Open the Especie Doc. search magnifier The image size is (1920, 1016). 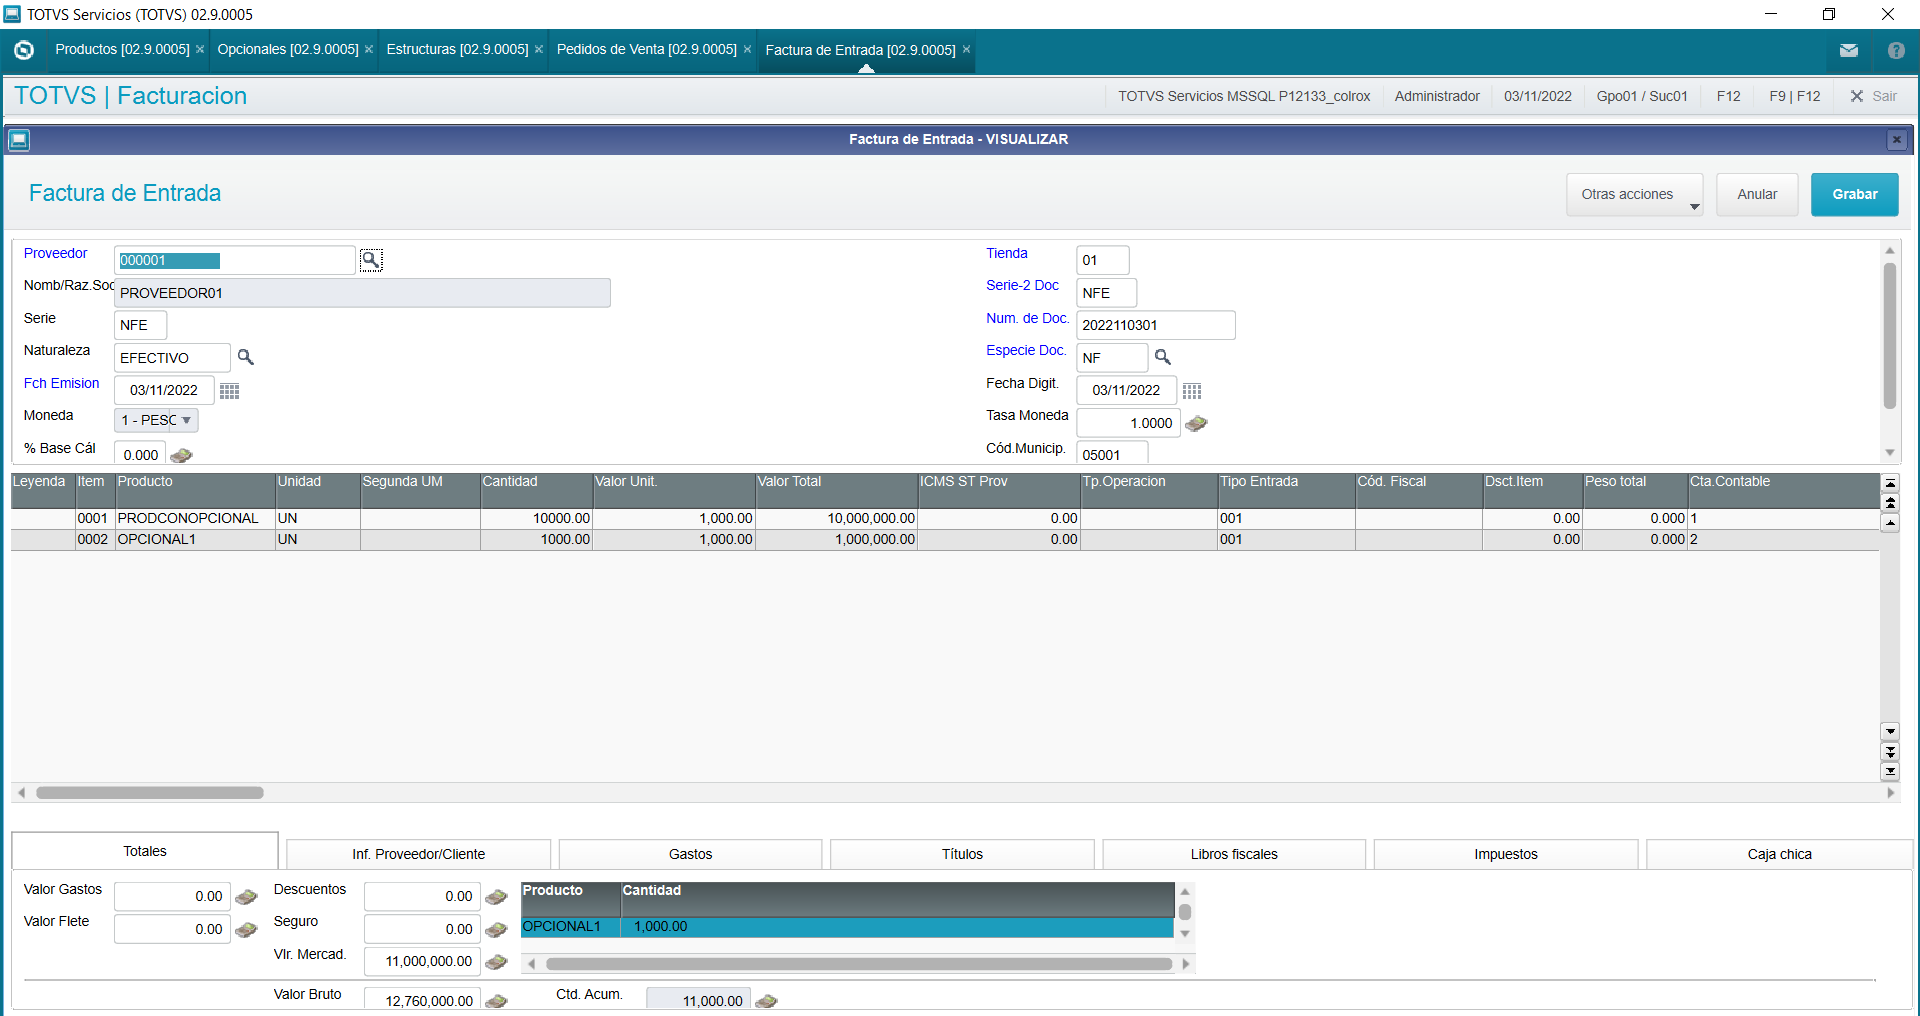[1162, 357]
